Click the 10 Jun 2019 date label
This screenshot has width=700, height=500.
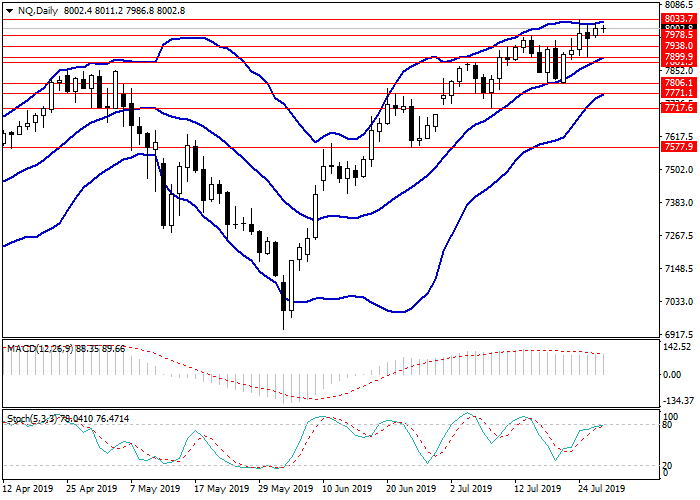tap(348, 490)
